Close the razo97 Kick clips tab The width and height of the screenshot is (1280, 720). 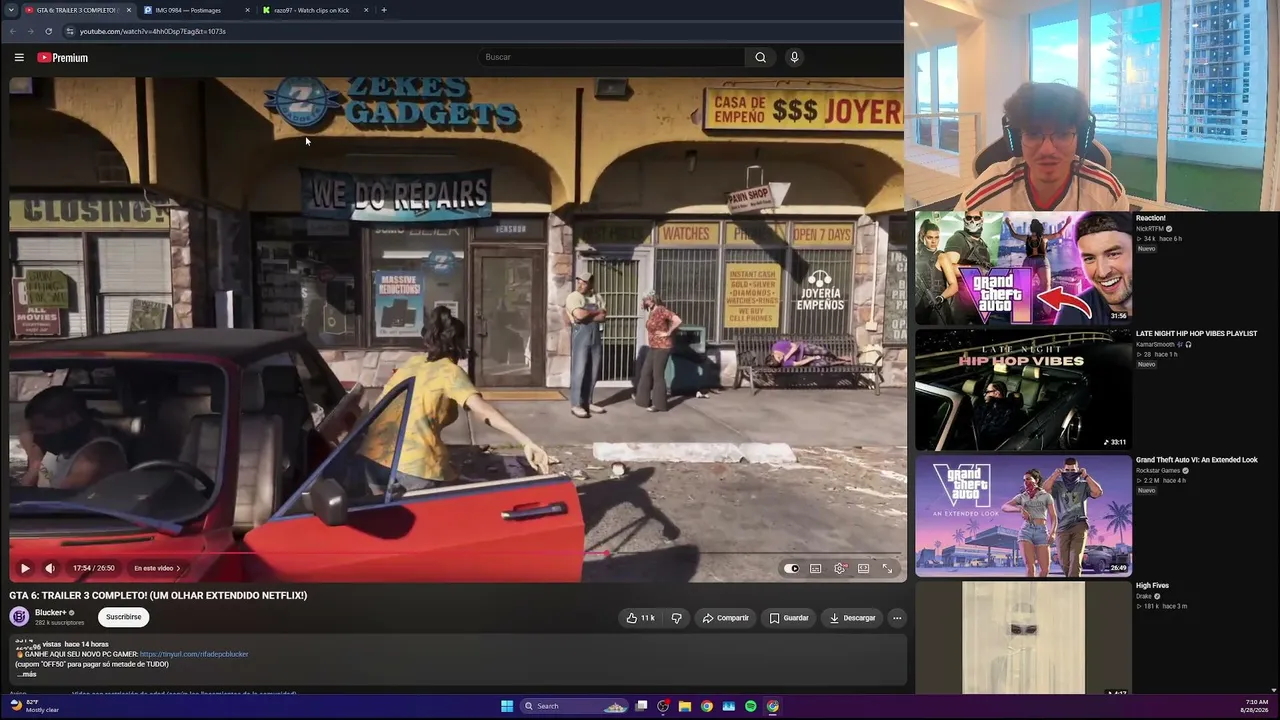(x=366, y=10)
